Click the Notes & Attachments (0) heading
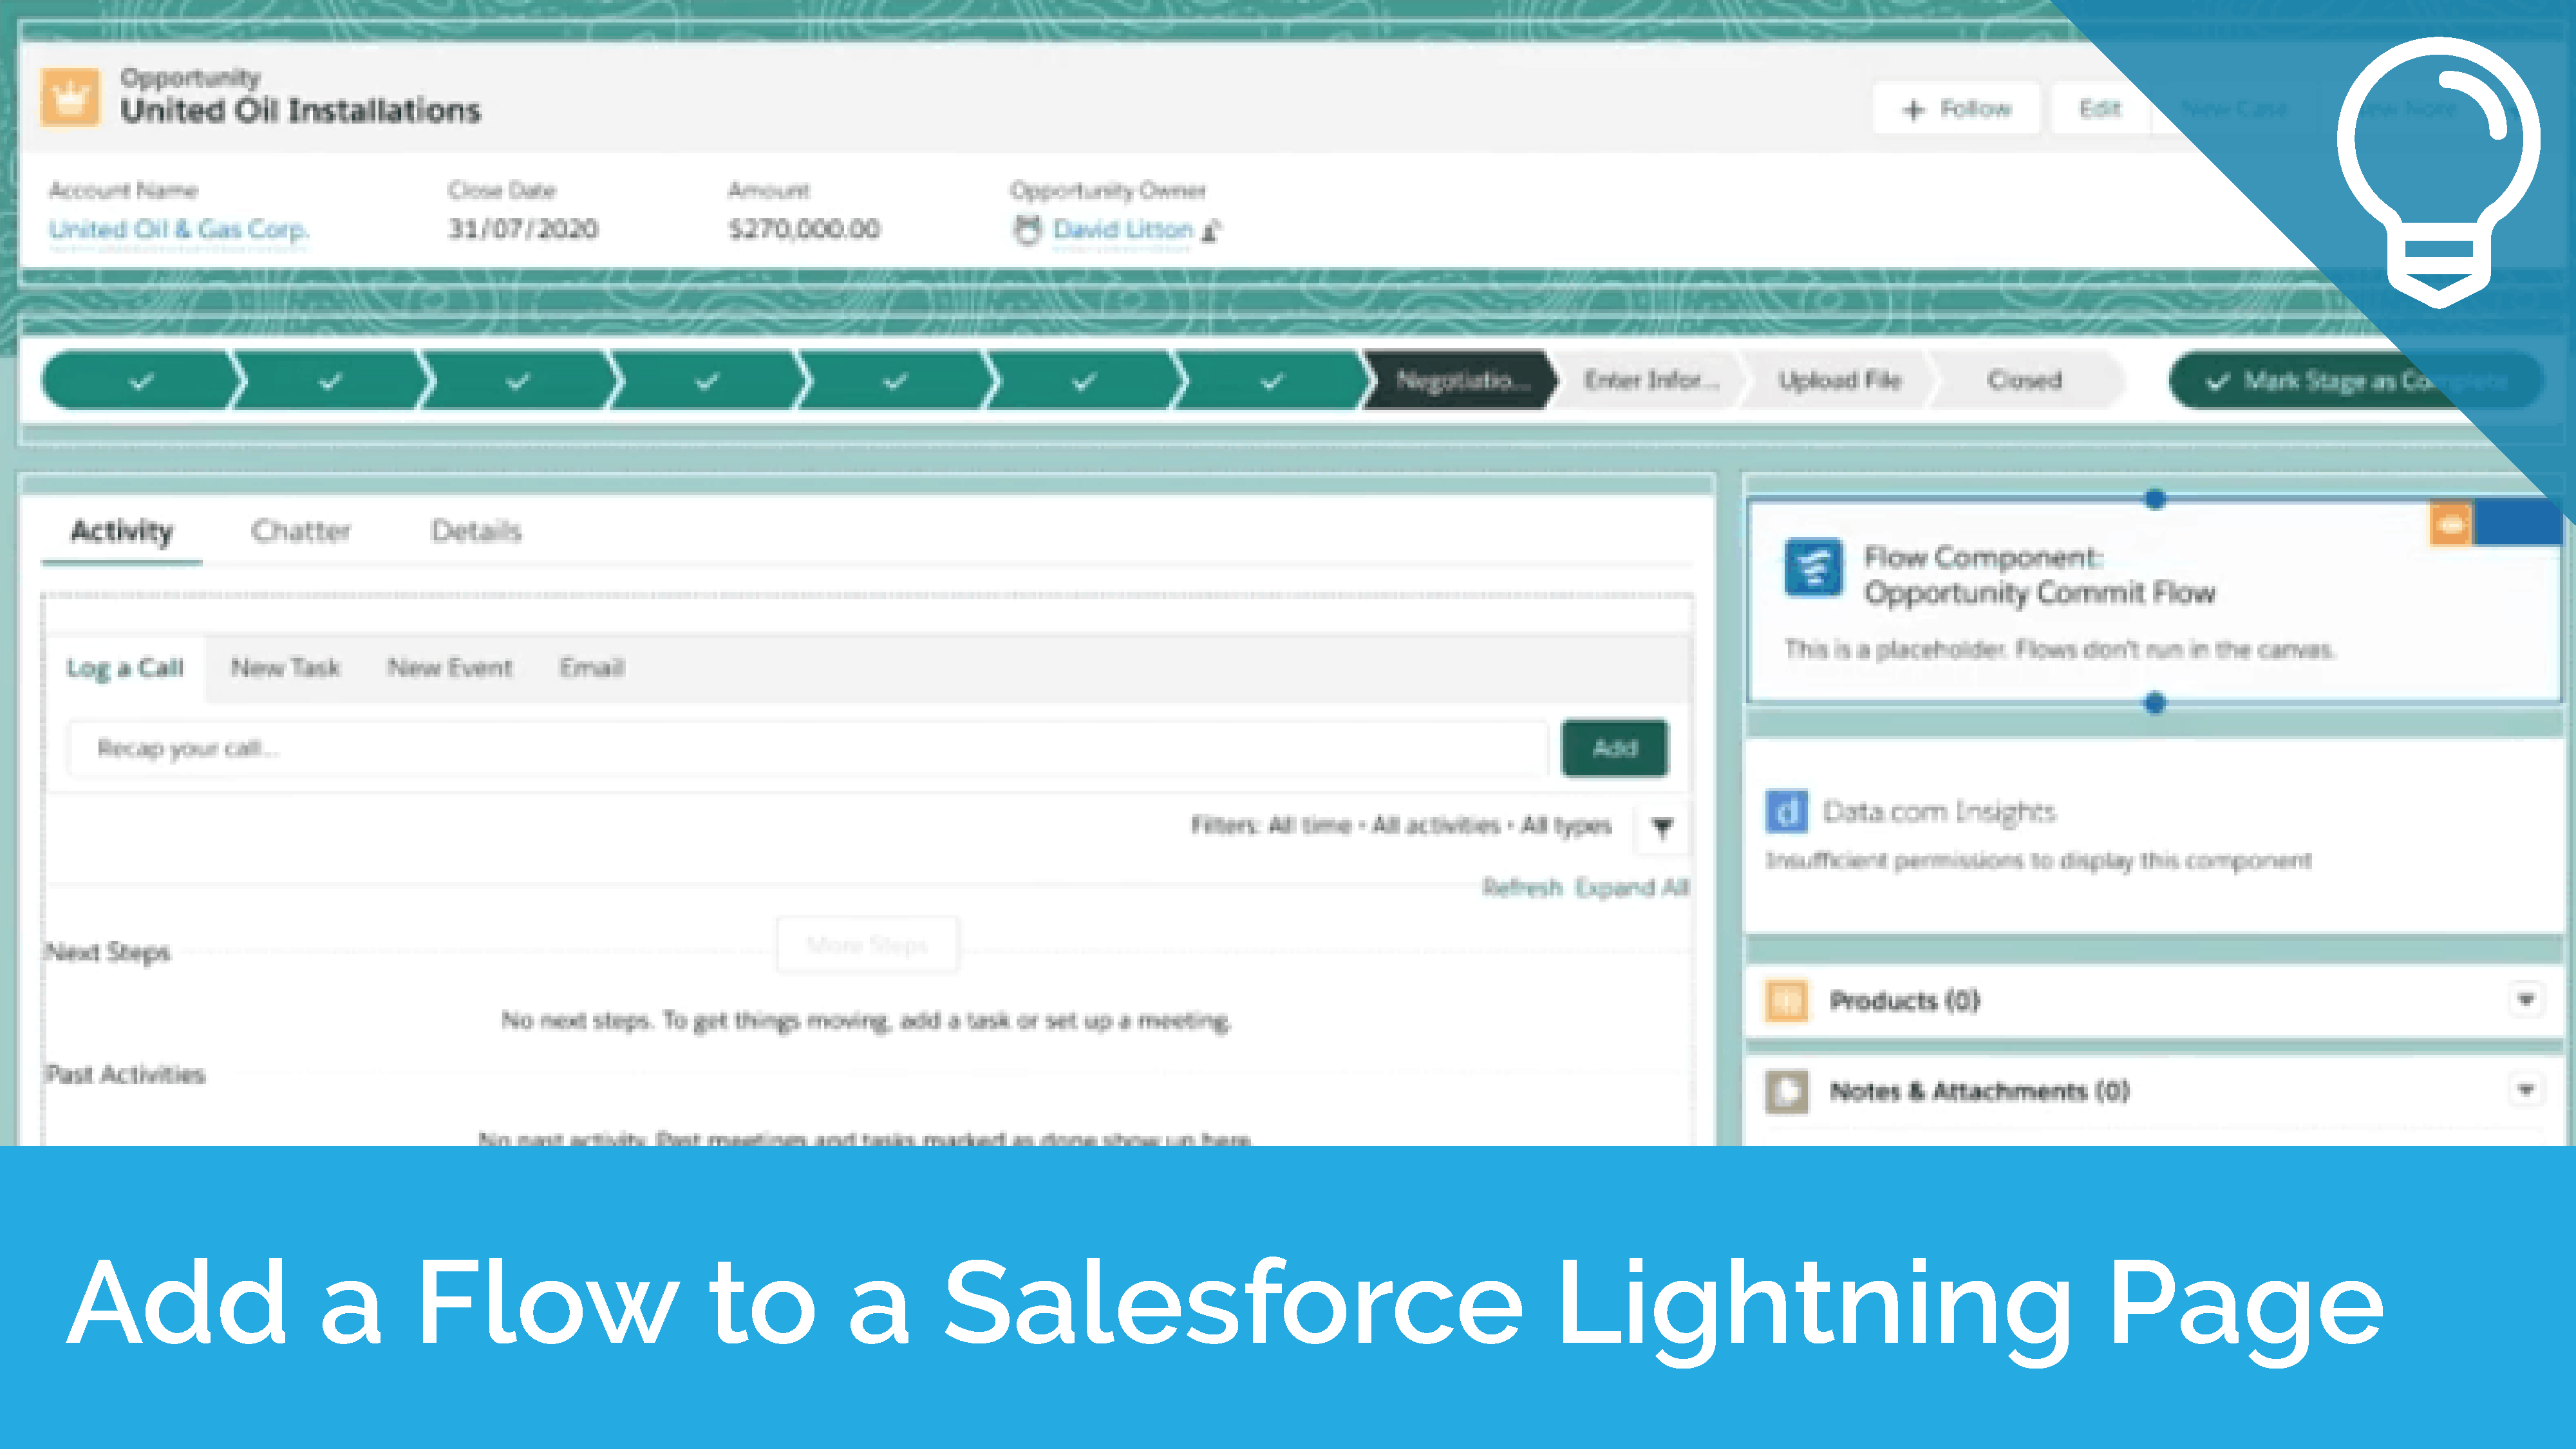 click(1979, 1091)
